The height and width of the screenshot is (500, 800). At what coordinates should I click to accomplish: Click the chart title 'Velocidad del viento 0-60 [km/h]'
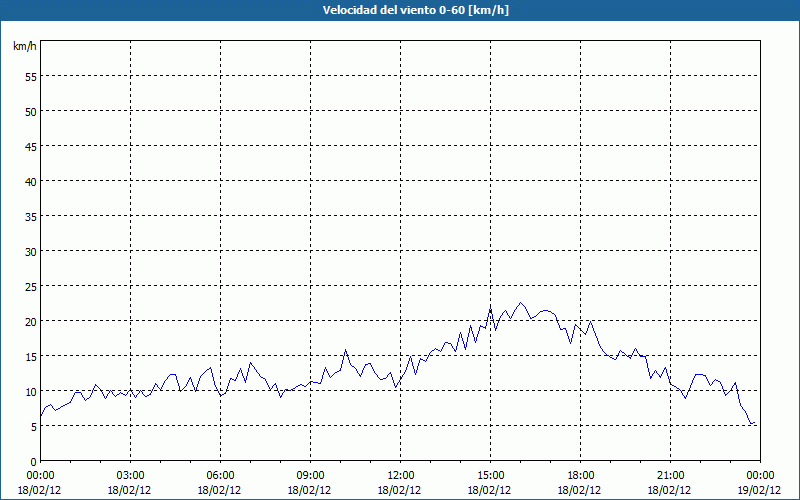(x=415, y=10)
